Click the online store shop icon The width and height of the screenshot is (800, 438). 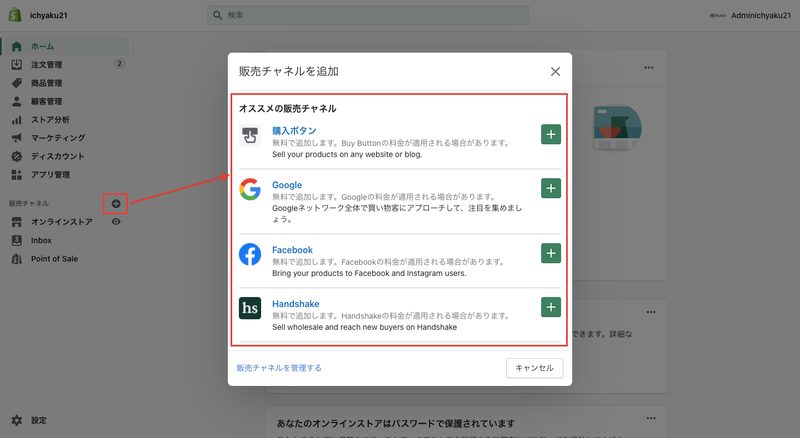point(16,222)
